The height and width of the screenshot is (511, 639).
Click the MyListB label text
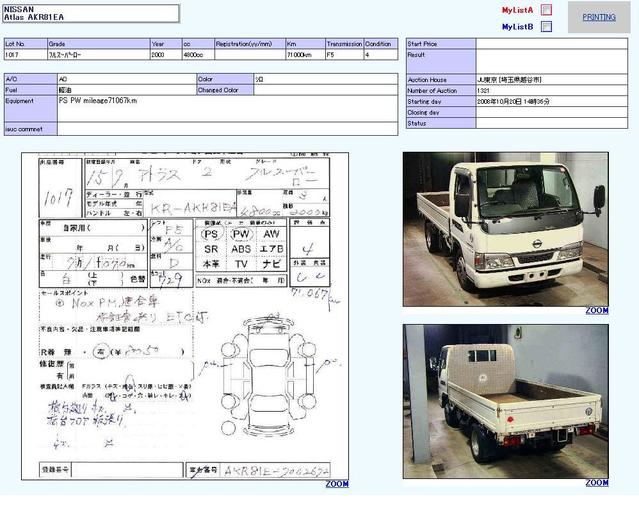518,27
